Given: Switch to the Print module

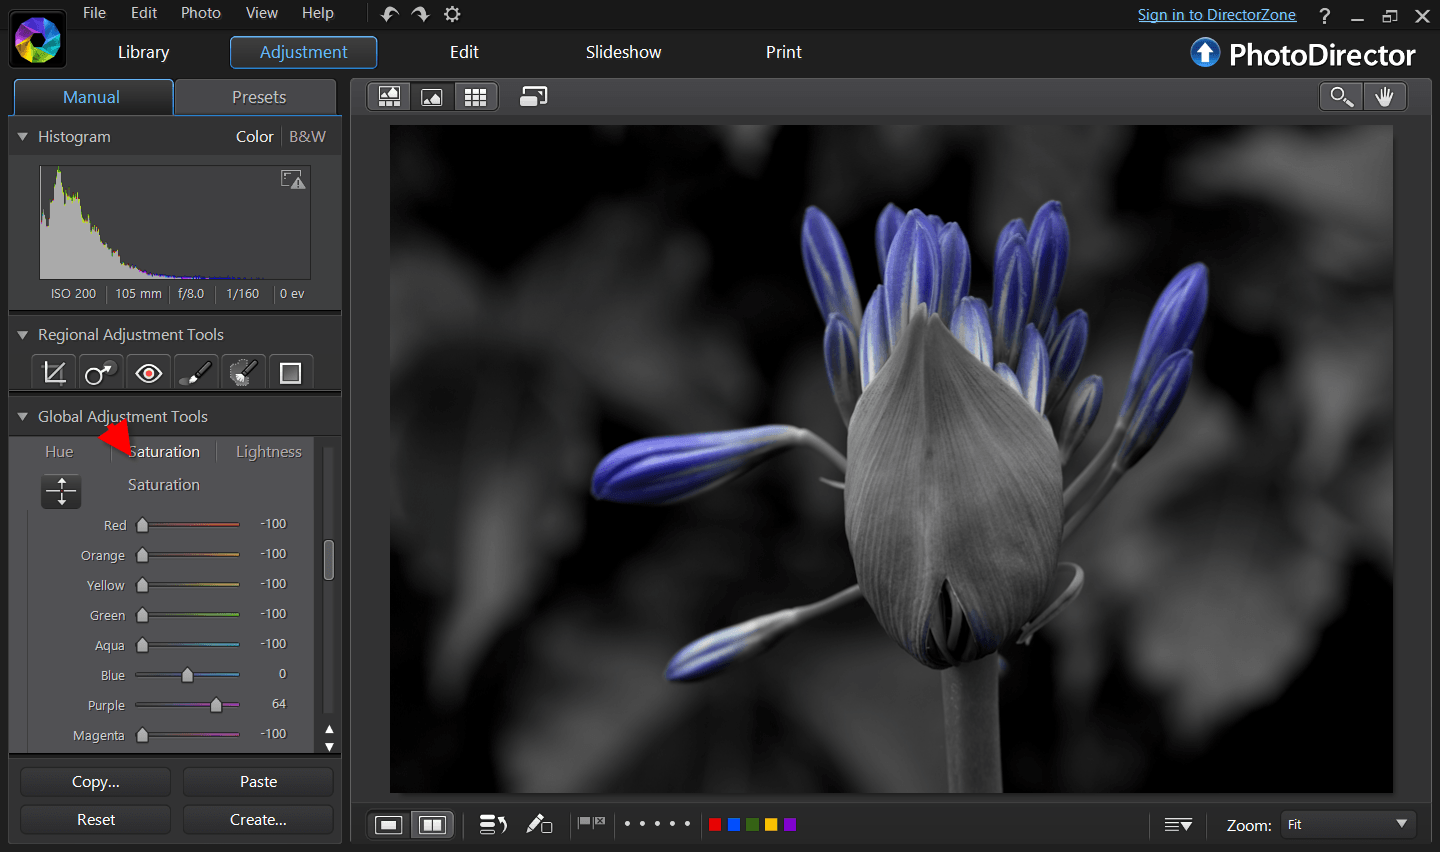Looking at the screenshot, I should pos(784,52).
